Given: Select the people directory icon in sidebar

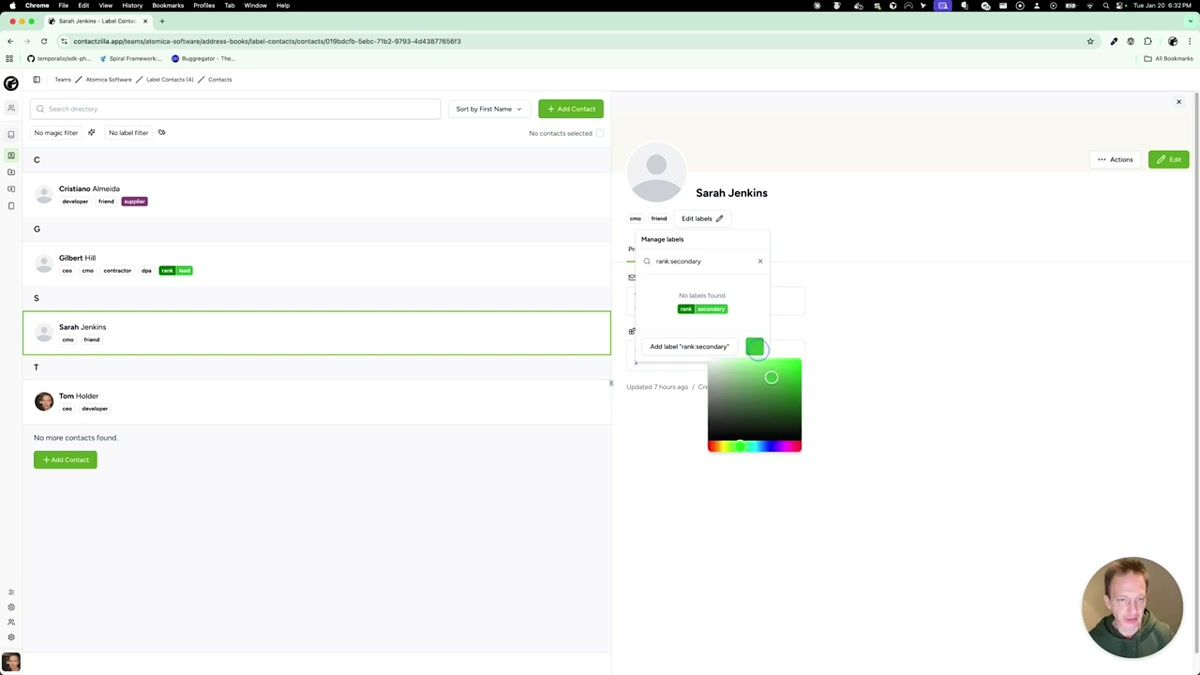Looking at the screenshot, I should (x=11, y=107).
